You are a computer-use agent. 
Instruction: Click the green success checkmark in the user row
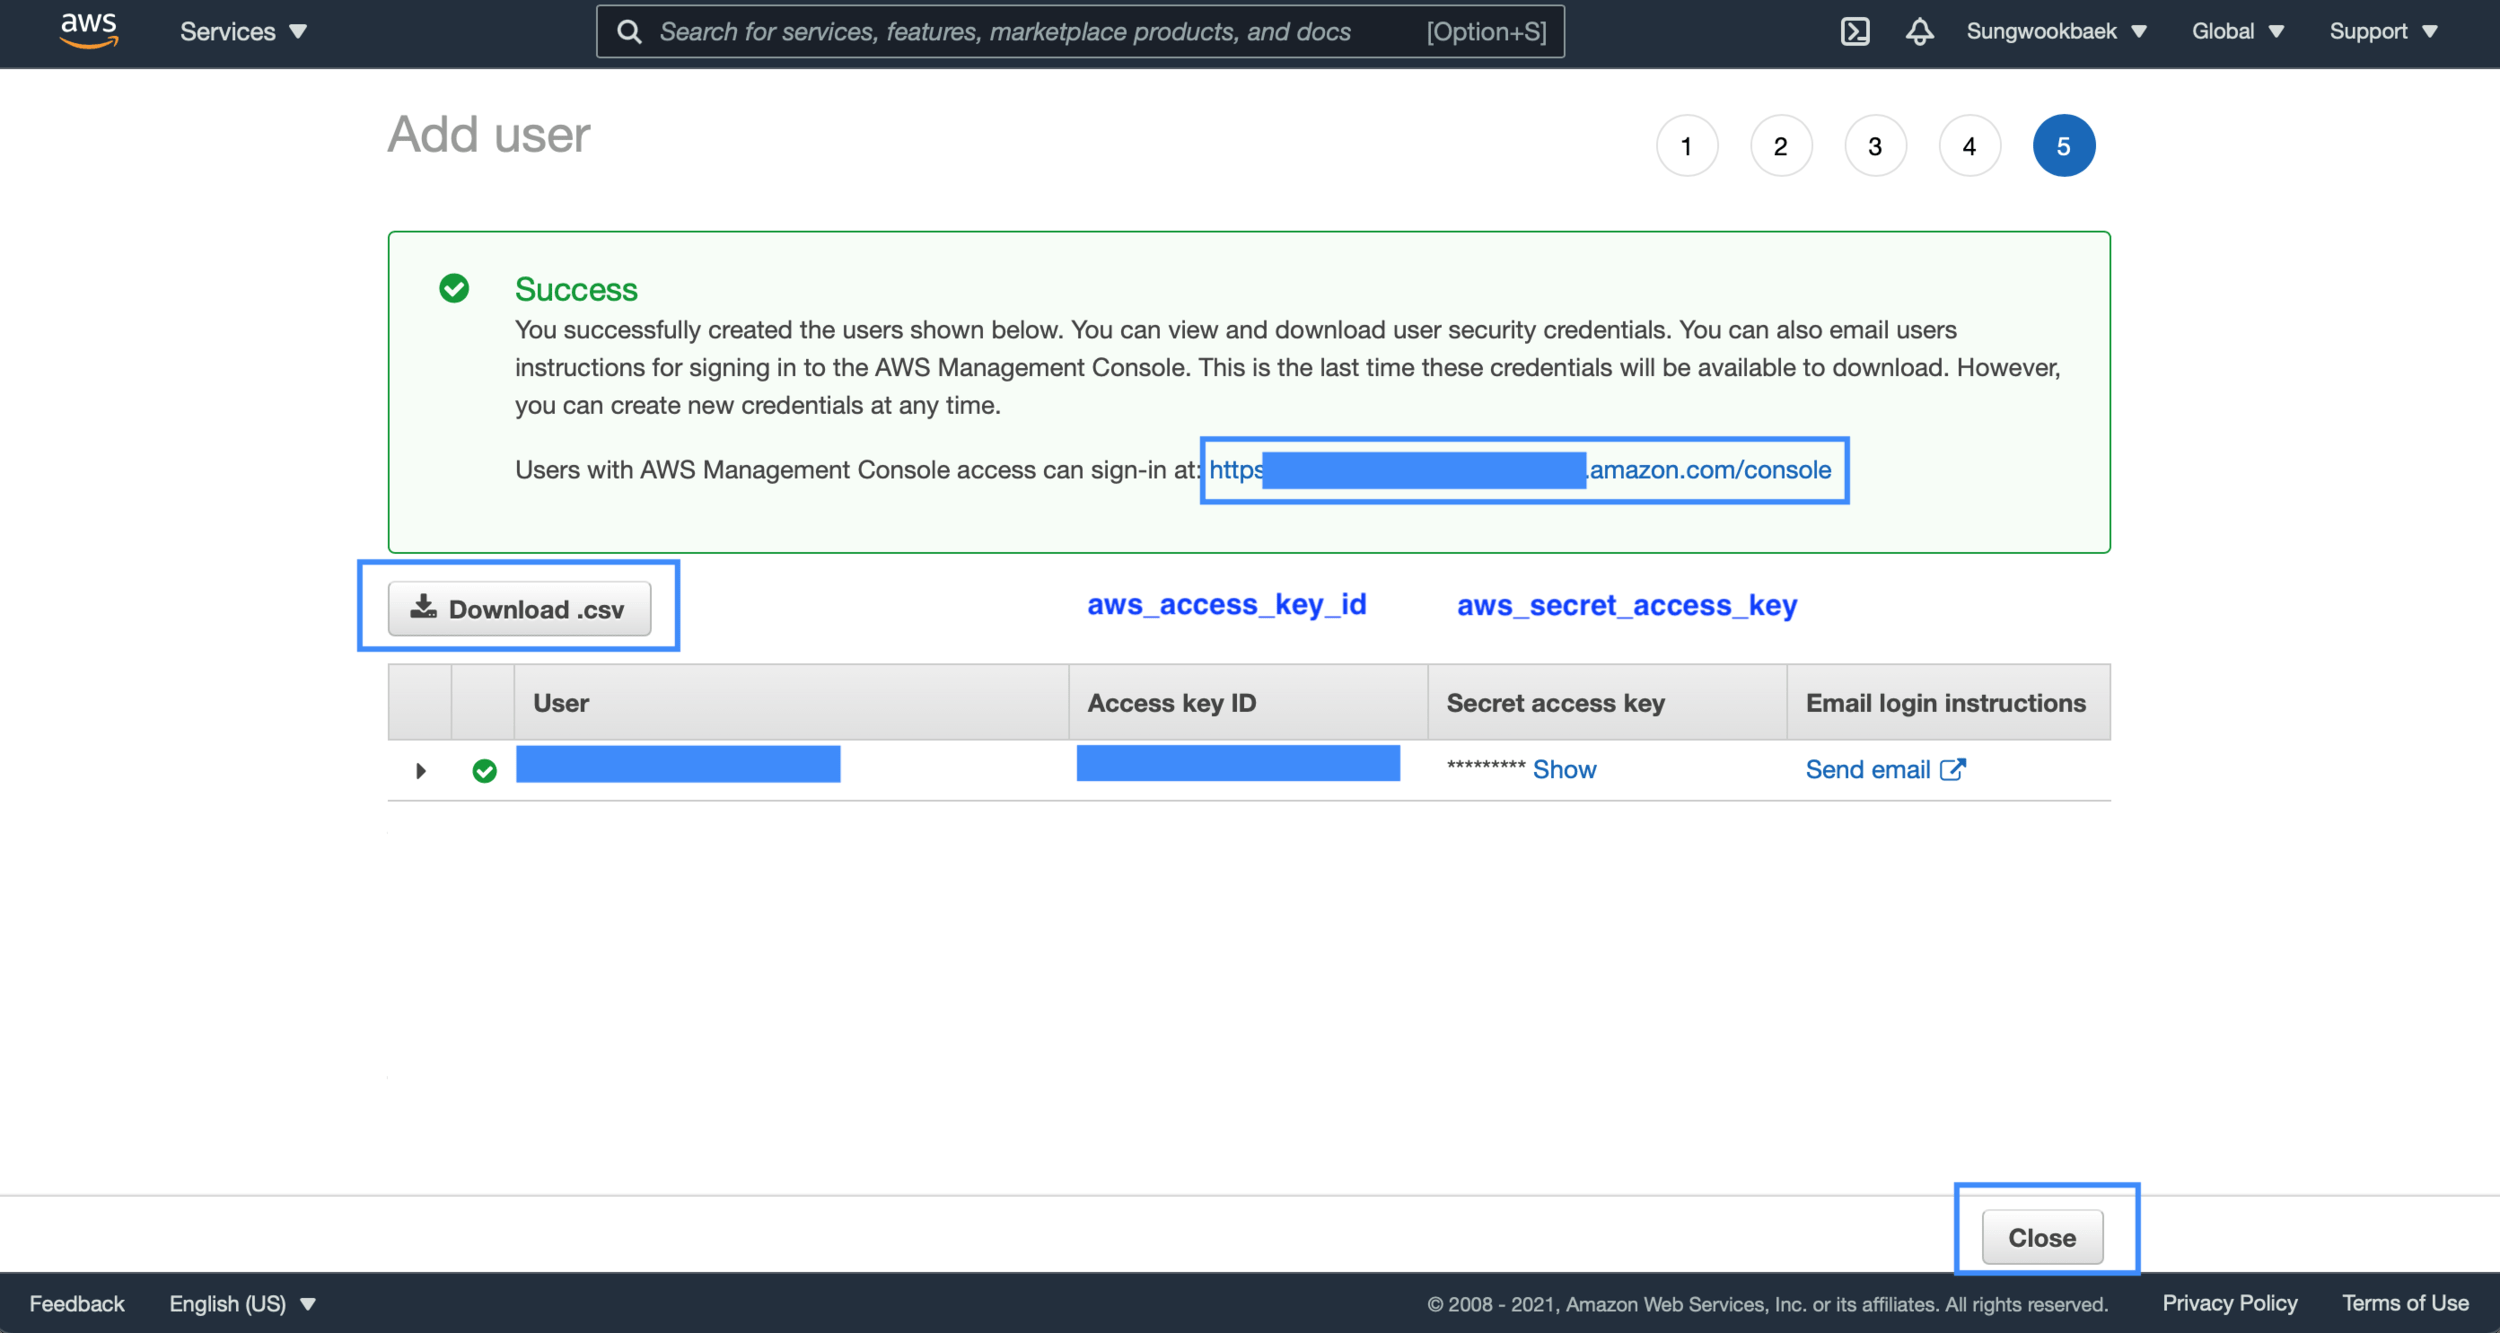pyautogui.click(x=484, y=769)
